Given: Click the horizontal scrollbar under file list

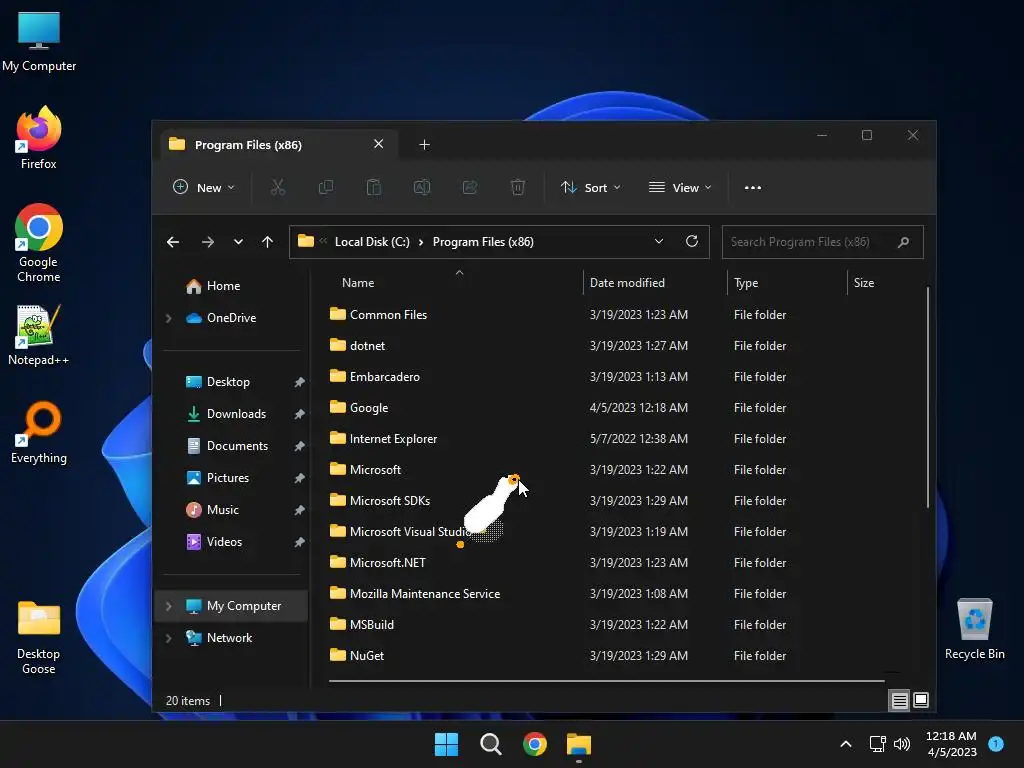Looking at the screenshot, I should click(x=607, y=681).
